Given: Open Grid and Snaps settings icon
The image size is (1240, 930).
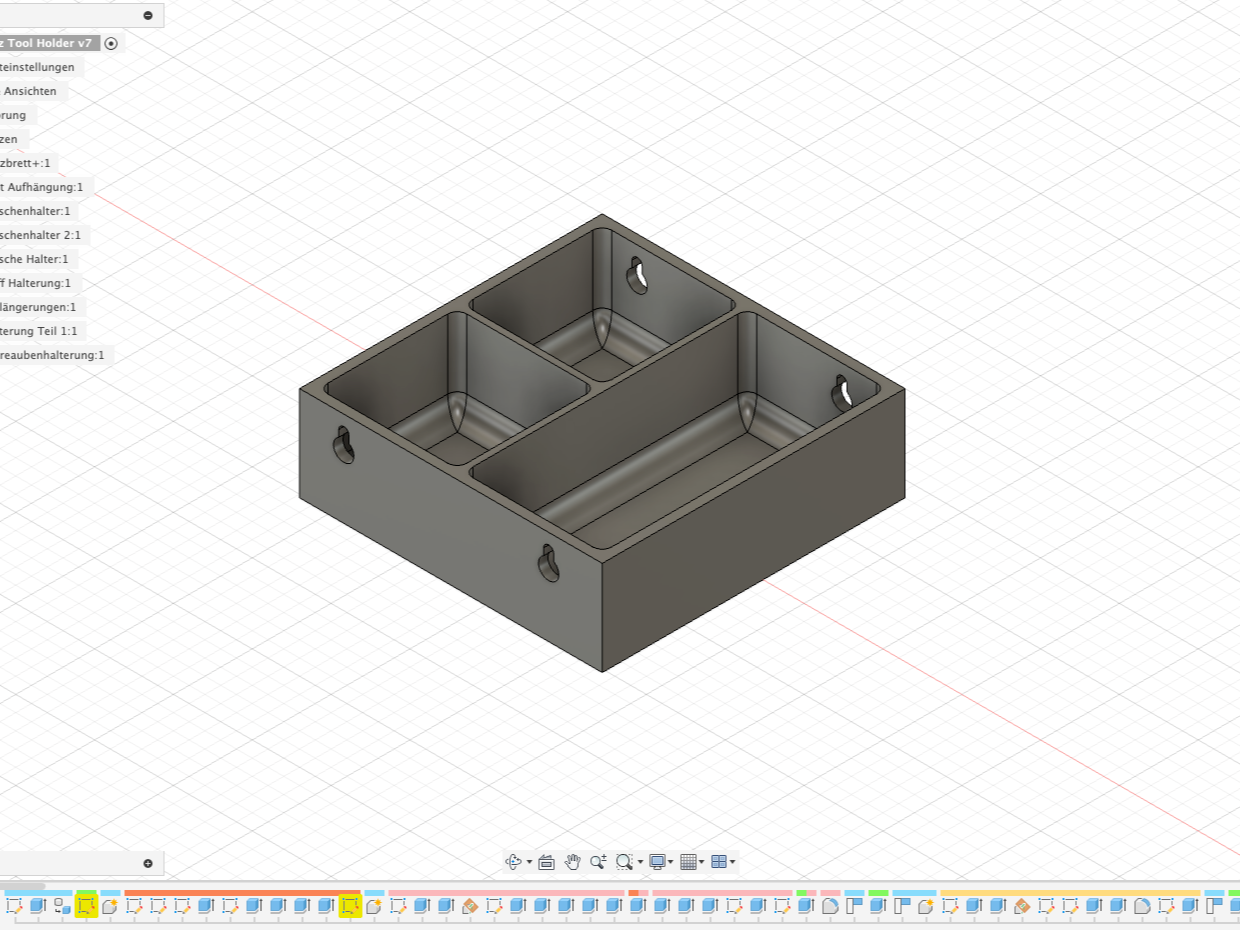Looking at the screenshot, I should [687, 861].
